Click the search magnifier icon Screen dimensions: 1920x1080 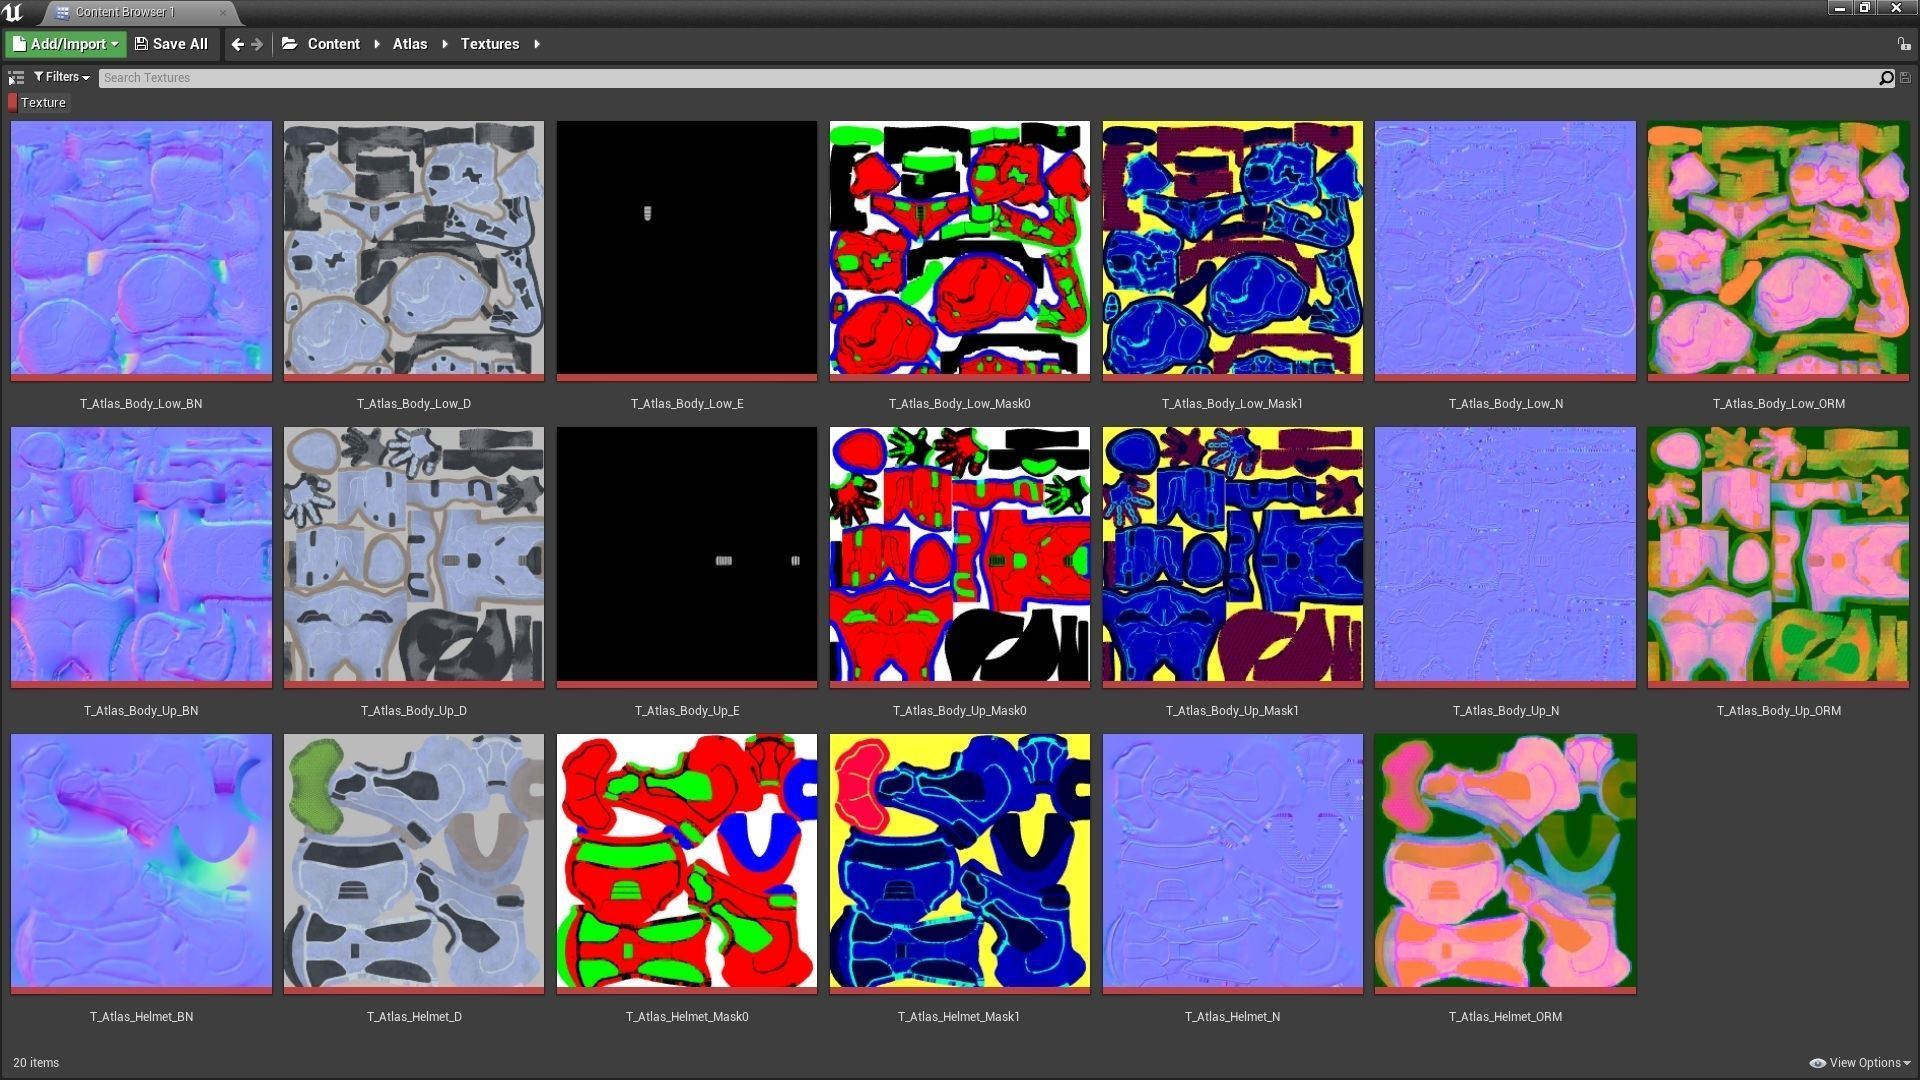pos(1886,78)
